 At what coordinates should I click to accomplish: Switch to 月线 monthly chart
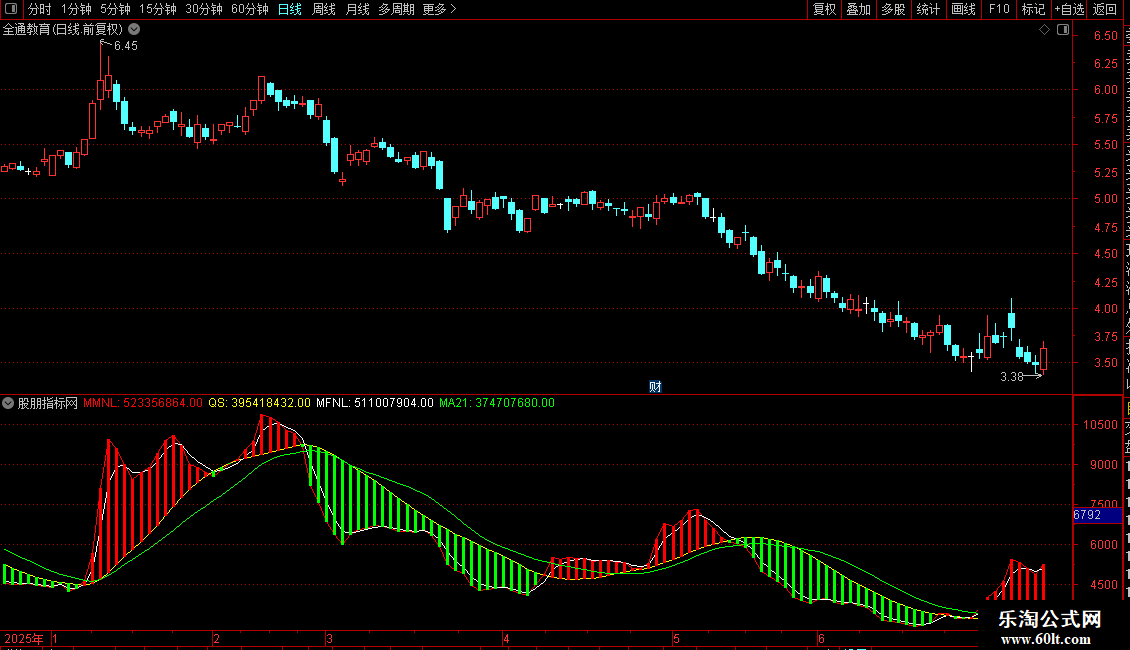pyautogui.click(x=357, y=9)
